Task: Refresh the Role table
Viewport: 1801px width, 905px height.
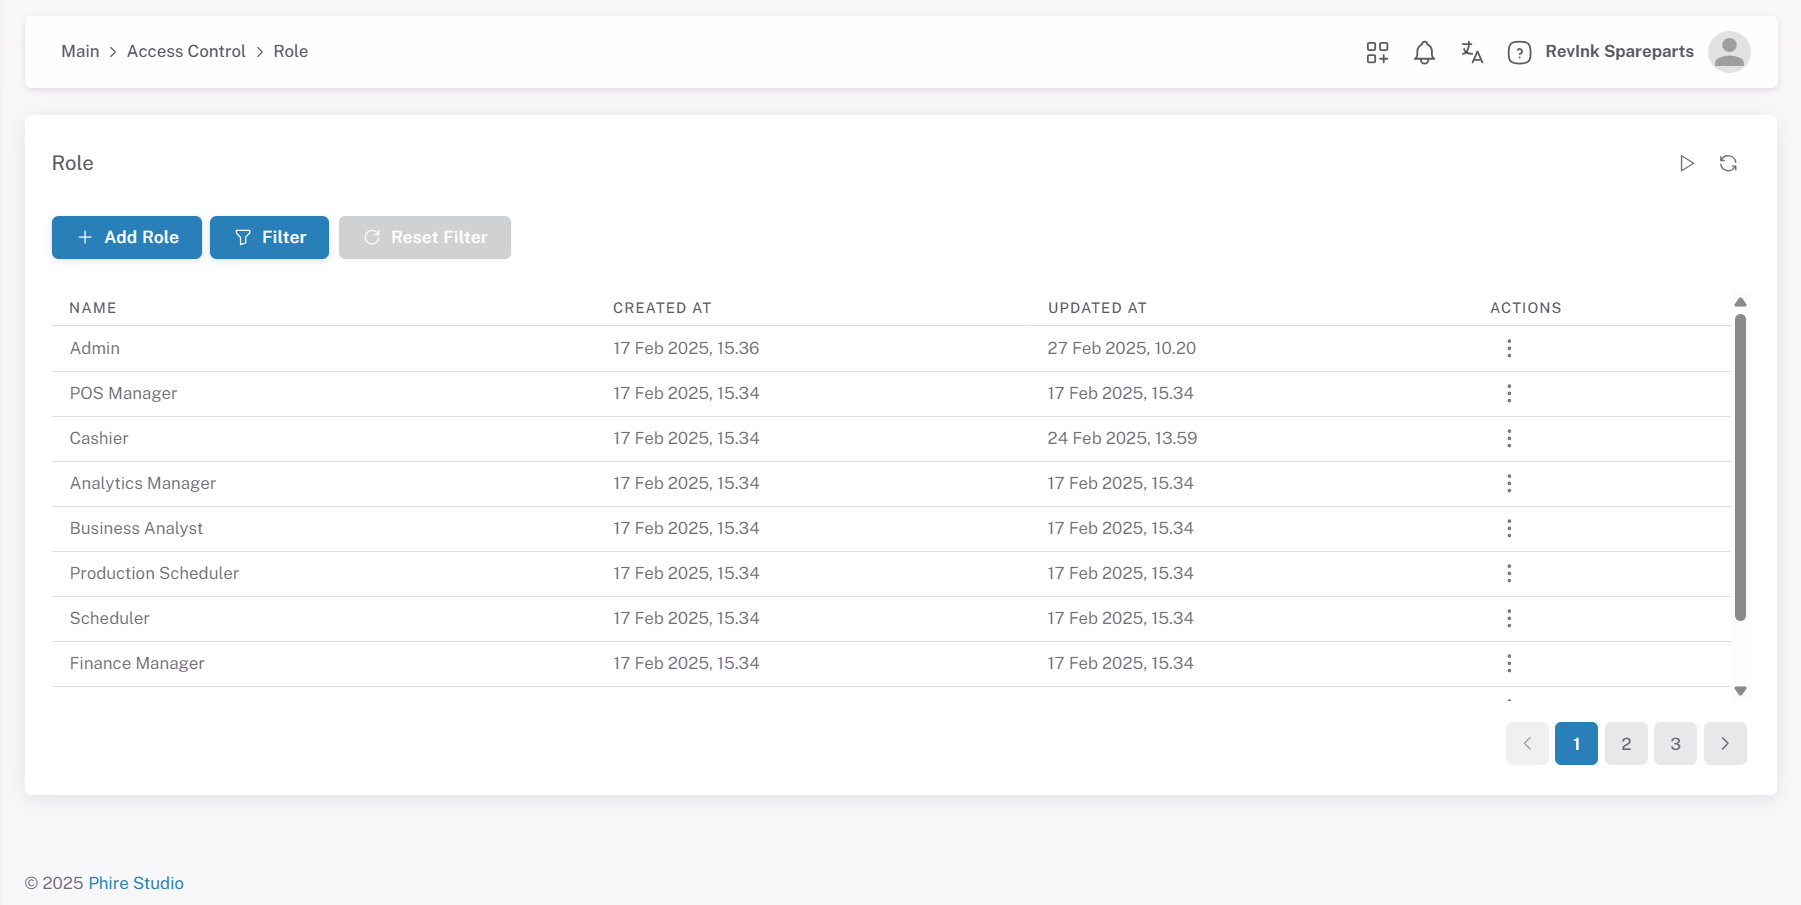Action: [1728, 163]
